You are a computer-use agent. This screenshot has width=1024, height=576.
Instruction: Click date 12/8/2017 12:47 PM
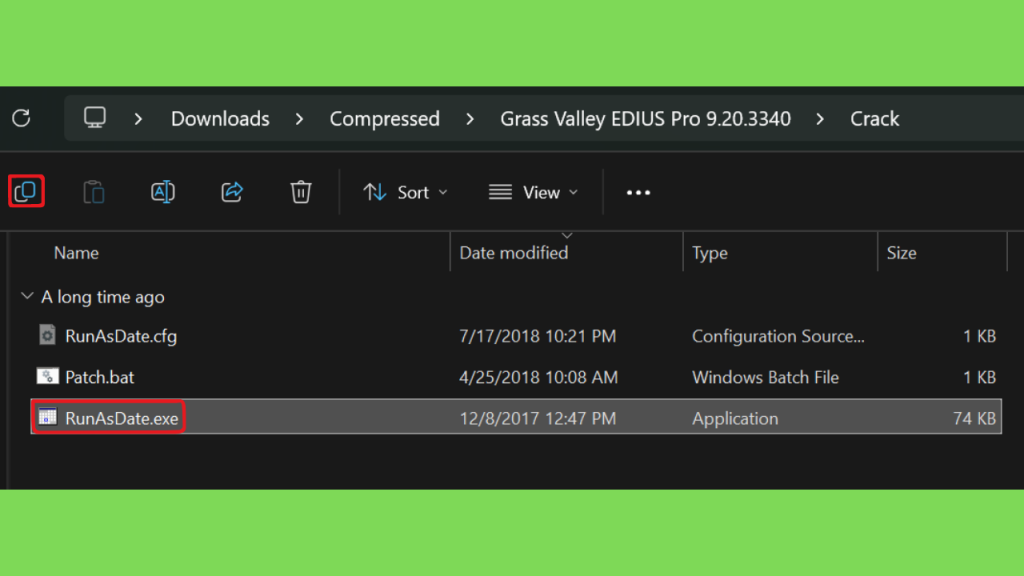[537, 418]
